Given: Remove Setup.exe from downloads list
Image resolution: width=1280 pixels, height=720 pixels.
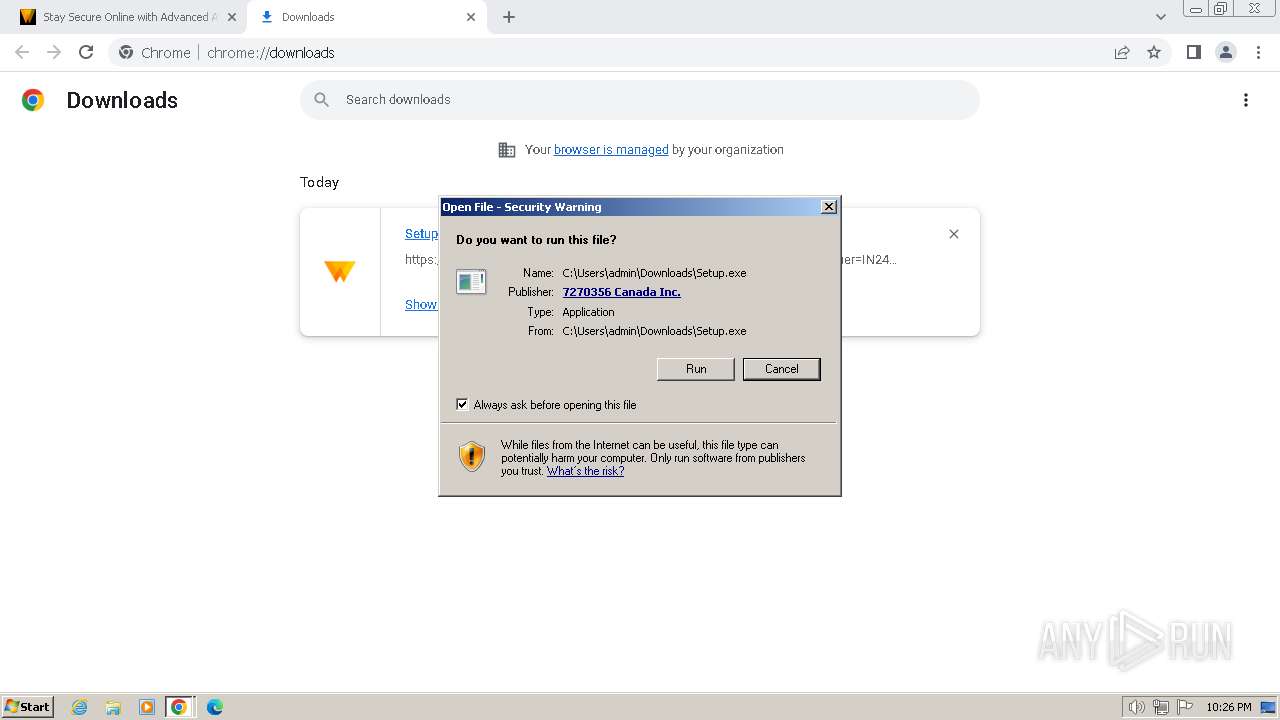Looking at the screenshot, I should (954, 234).
